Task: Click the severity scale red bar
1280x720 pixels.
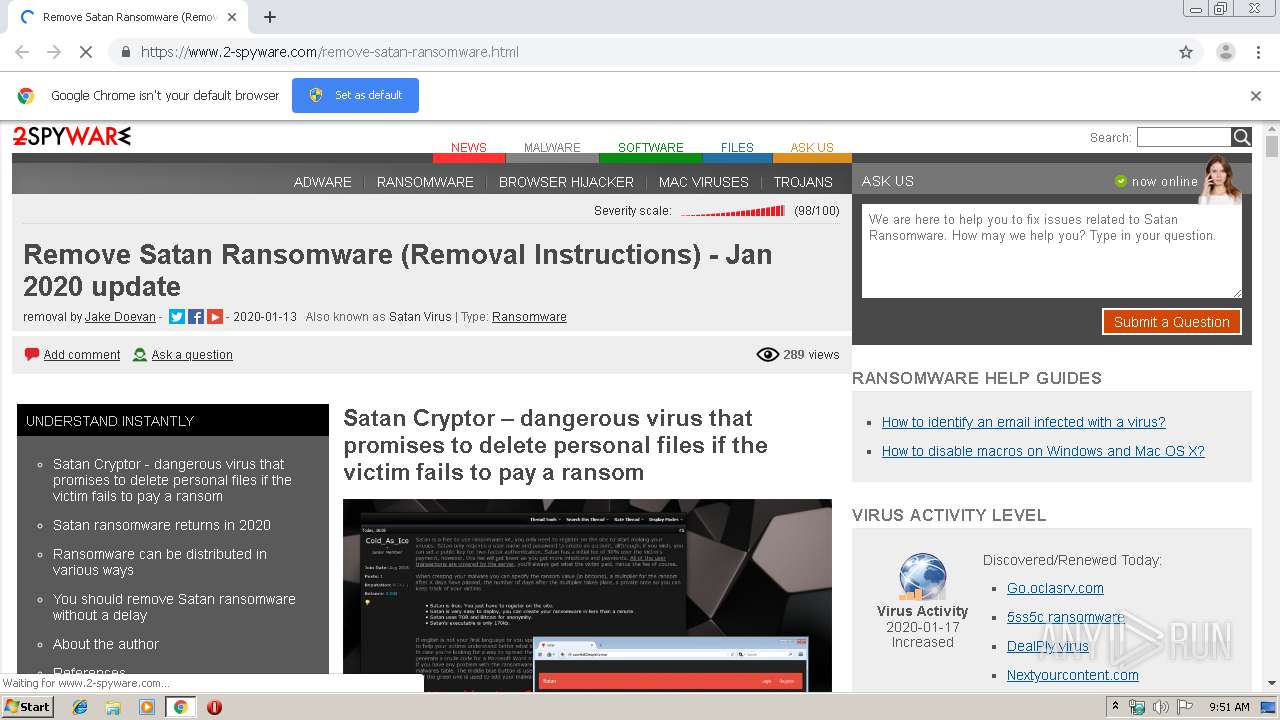Action: (x=733, y=211)
